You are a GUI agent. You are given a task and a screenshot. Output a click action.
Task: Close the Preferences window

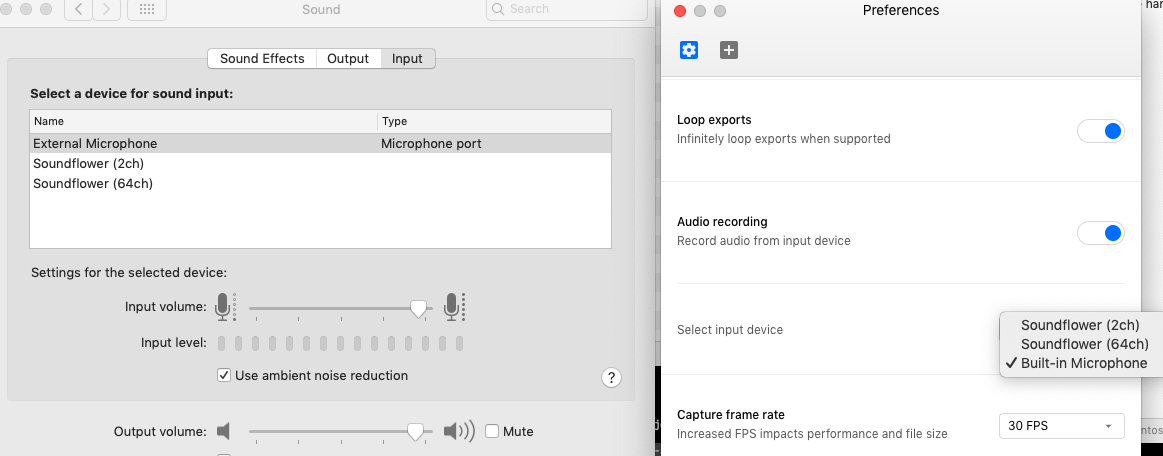(680, 10)
